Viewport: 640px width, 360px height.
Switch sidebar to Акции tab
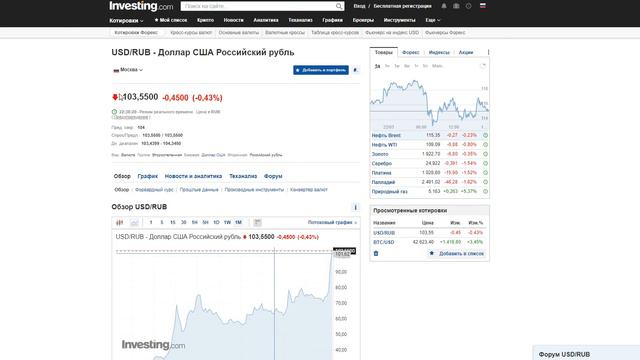click(x=466, y=52)
